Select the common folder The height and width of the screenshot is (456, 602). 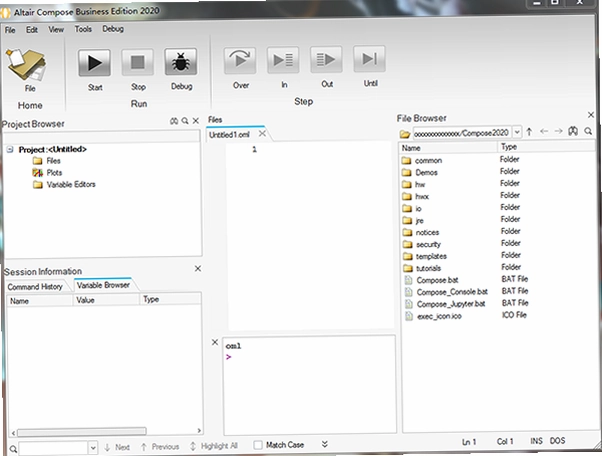428,160
